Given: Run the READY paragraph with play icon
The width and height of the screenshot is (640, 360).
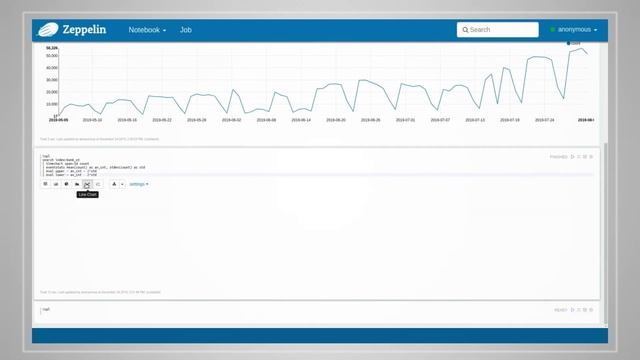Looking at the screenshot, I should pyautogui.click(x=573, y=310).
